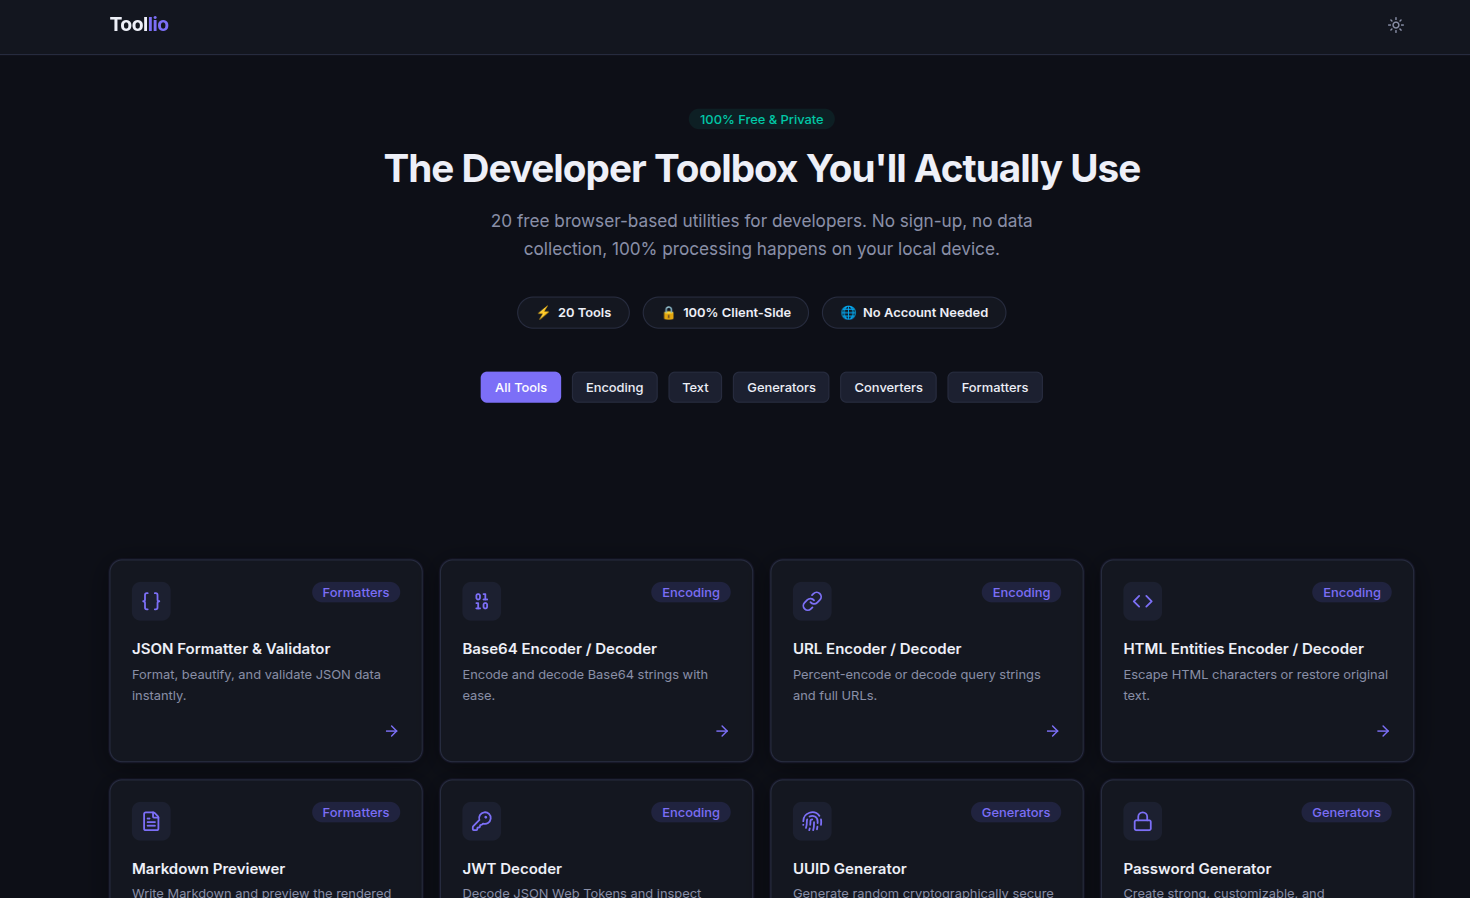
Task: Click the No Account Needed badge
Action: (914, 313)
